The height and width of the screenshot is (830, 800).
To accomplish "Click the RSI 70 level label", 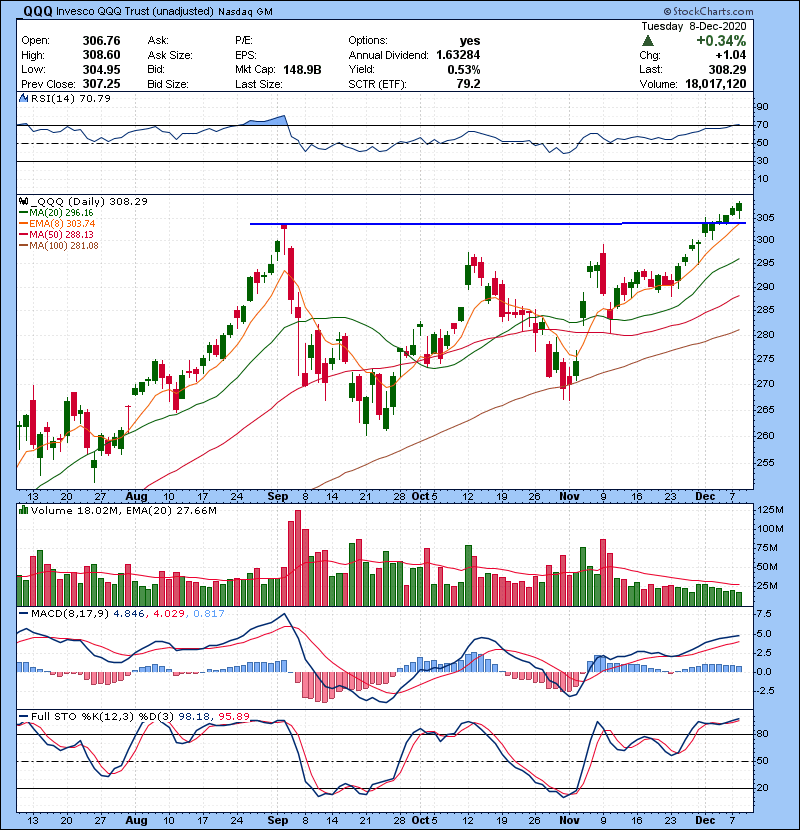I will click(x=762, y=125).
